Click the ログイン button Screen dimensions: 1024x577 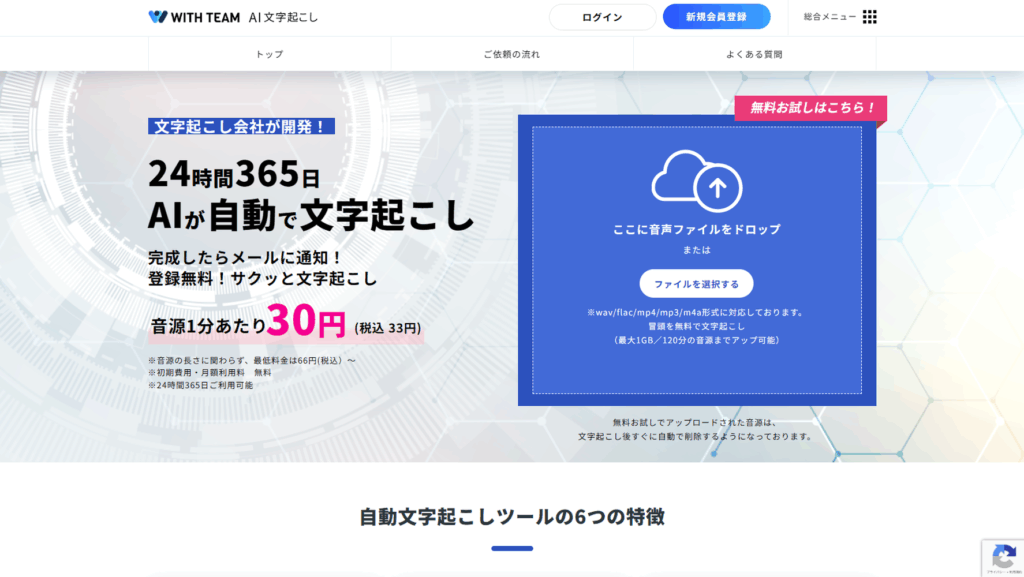click(x=602, y=17)
